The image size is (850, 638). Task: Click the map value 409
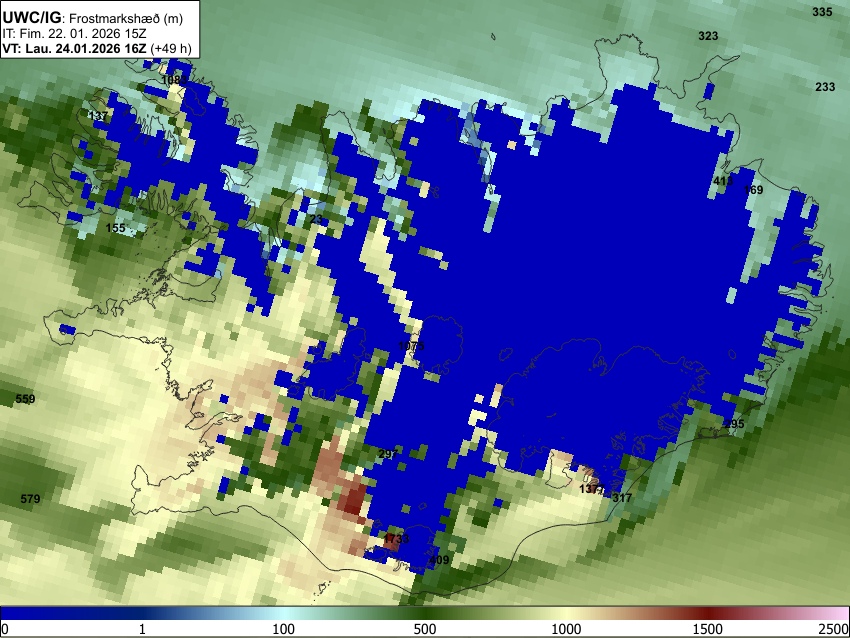439,559
